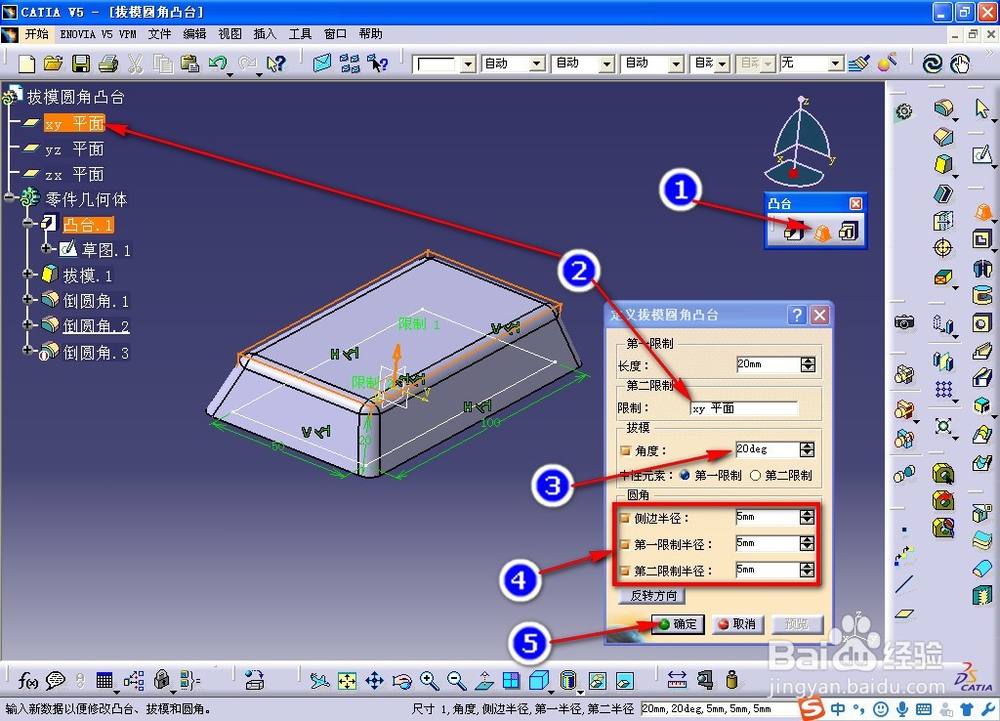Click the Multi-View quad window icon
The height and width of the screenshot is (721, 1000).
click(511, 681)
